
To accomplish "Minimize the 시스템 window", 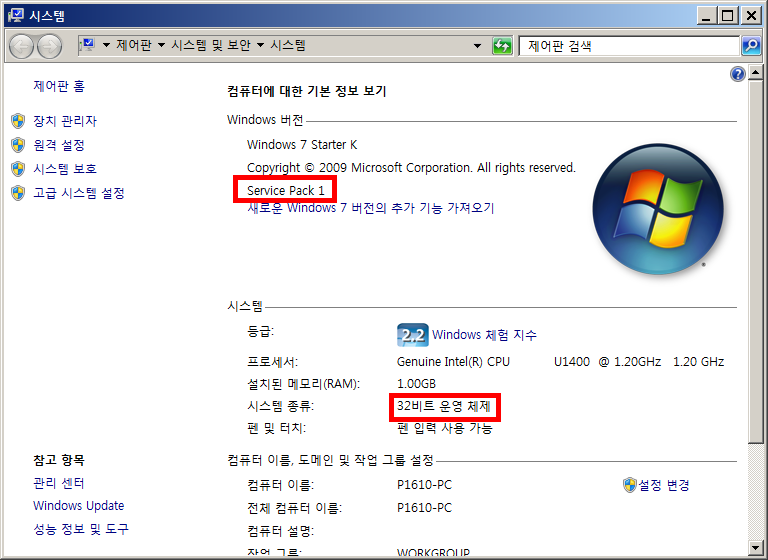I will pos(706,16).
